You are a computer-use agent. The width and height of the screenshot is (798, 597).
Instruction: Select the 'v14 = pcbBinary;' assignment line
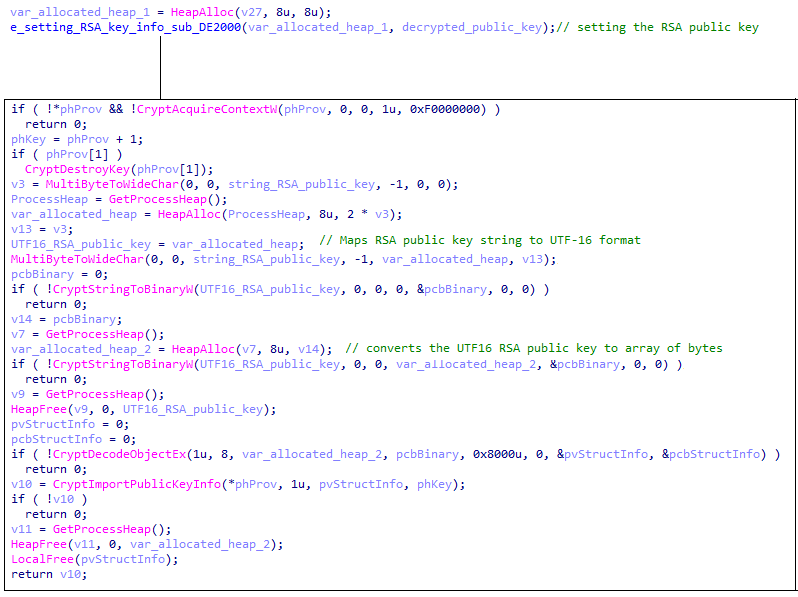(62, 319)
